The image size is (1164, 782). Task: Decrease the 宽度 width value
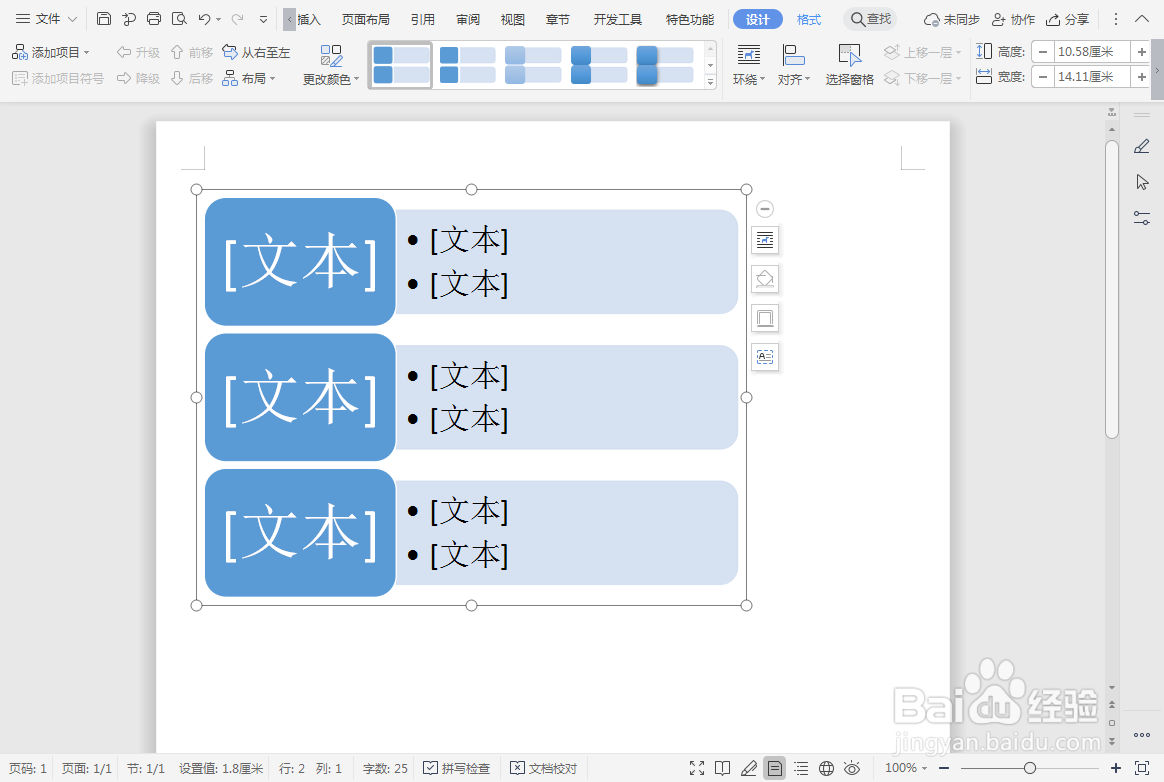(x=1043, y=76)
